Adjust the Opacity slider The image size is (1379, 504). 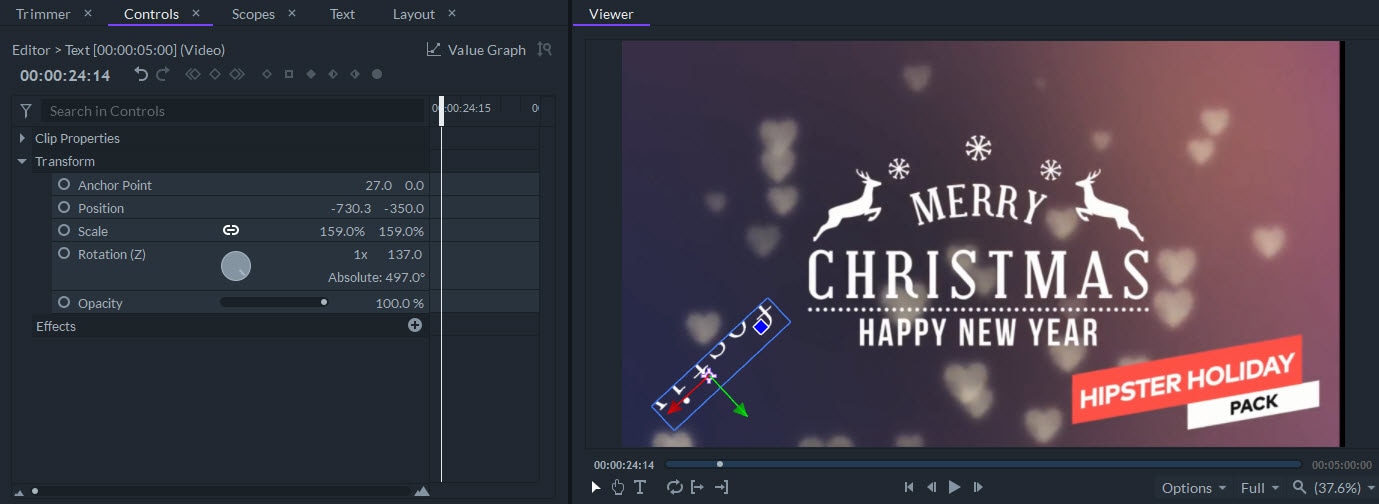(x=275, y=301)
